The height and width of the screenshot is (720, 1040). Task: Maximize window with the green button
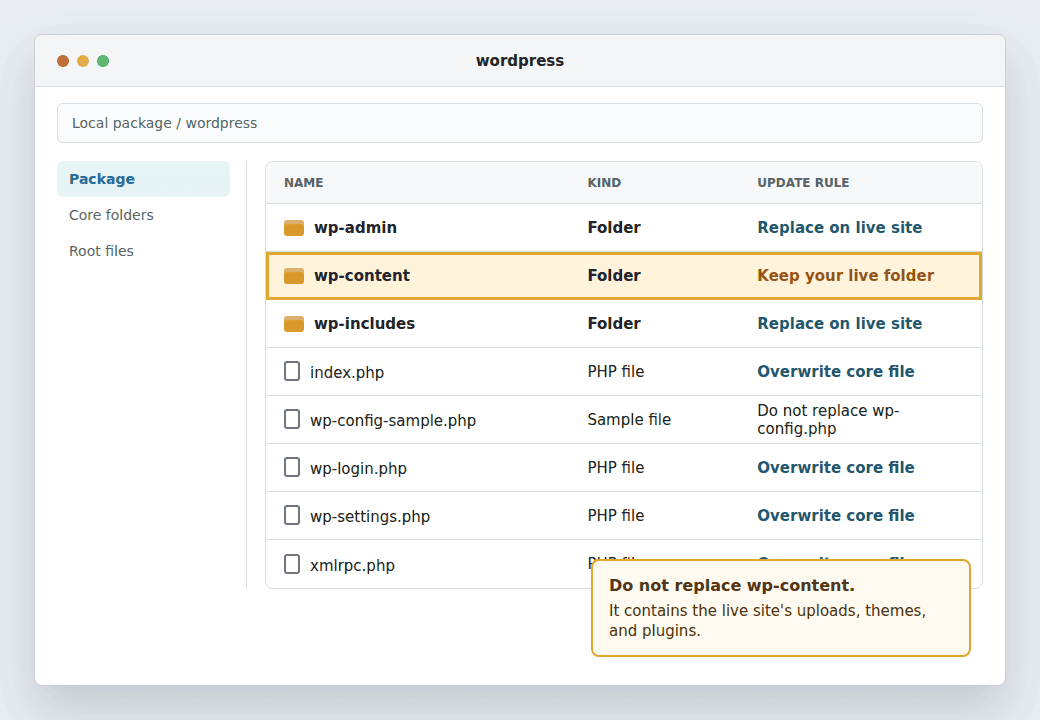(103, 61)
